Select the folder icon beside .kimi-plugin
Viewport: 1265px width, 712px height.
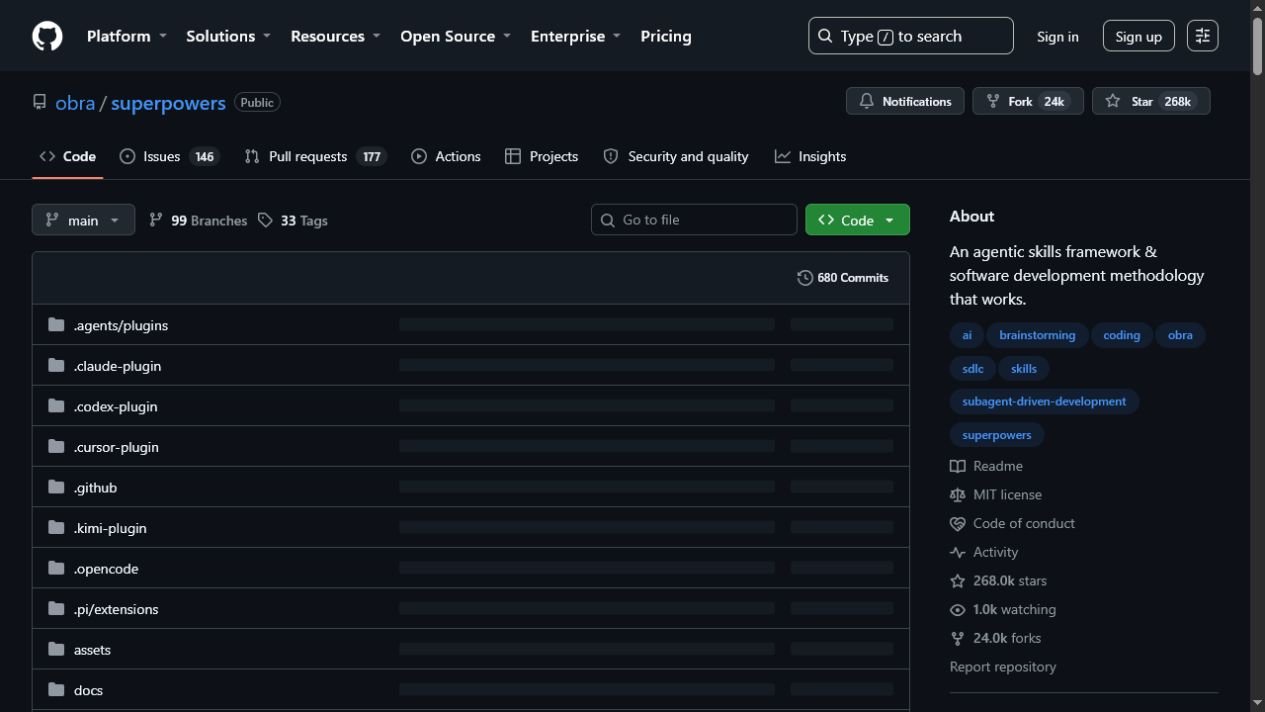click(56, 527)
